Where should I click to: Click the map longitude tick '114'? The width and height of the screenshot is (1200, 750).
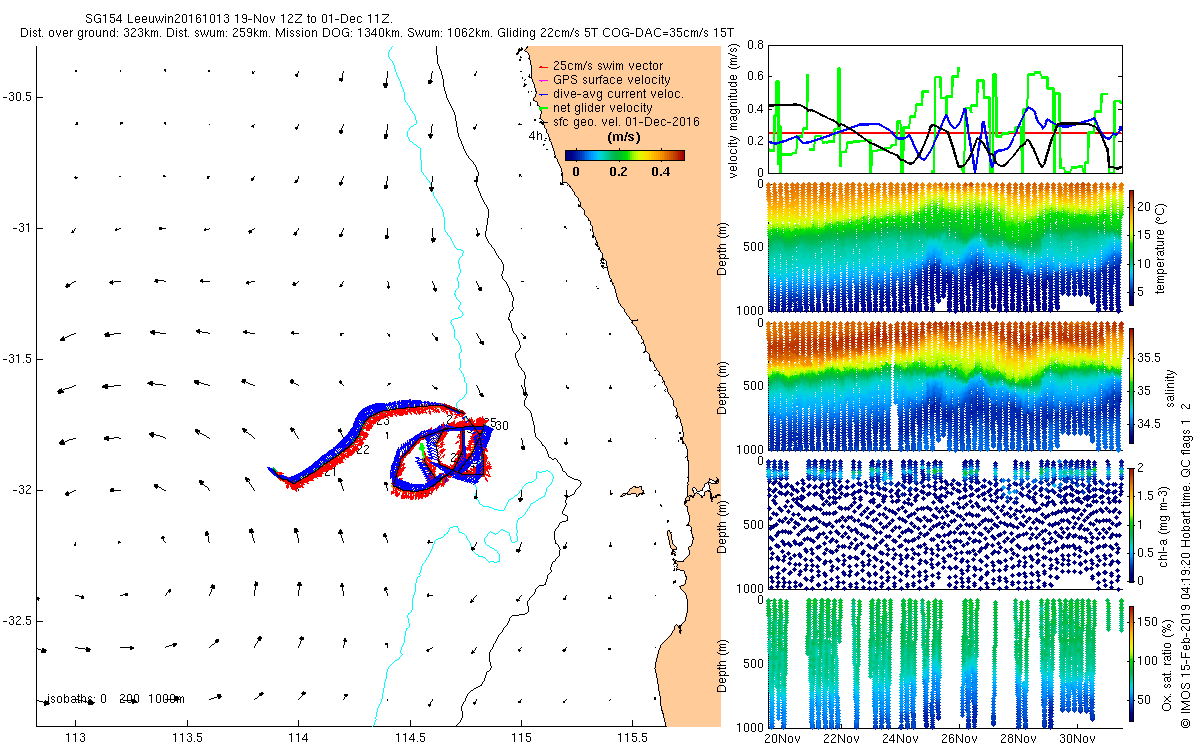pos(298,739)
